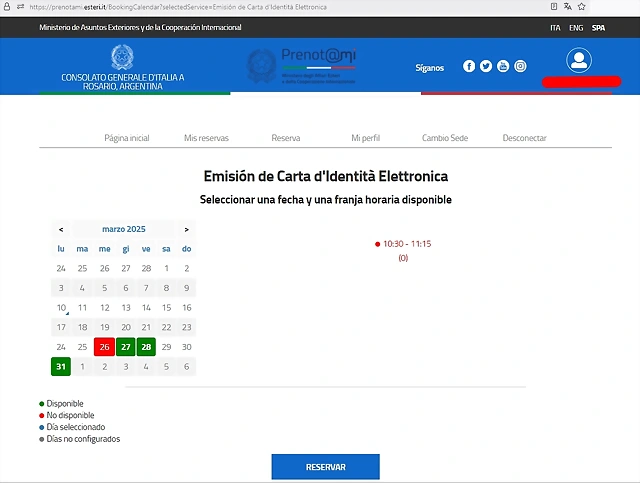Click the address bar URL
Viewport: 640px width, 483px height.
click(178, 7)
